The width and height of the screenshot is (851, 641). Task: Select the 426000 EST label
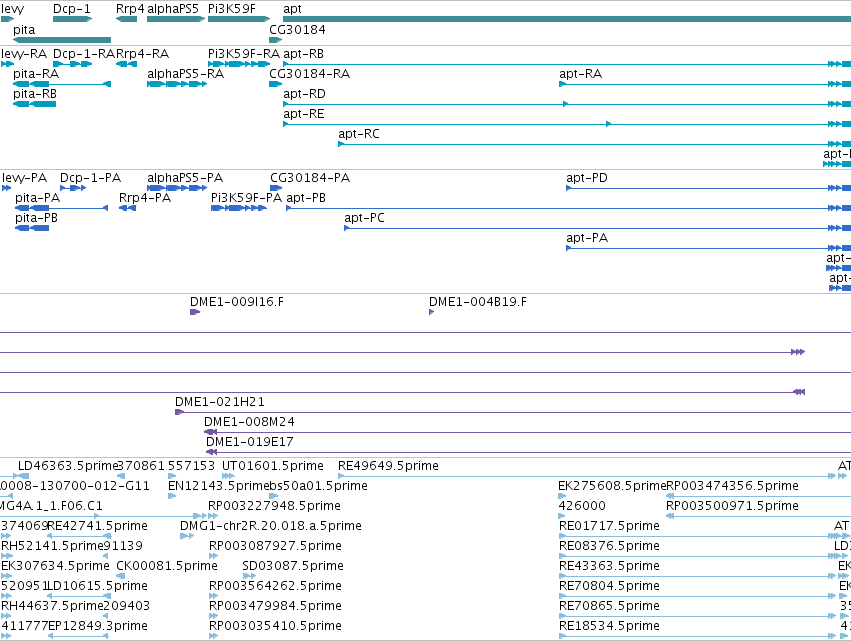click(582, 506)
